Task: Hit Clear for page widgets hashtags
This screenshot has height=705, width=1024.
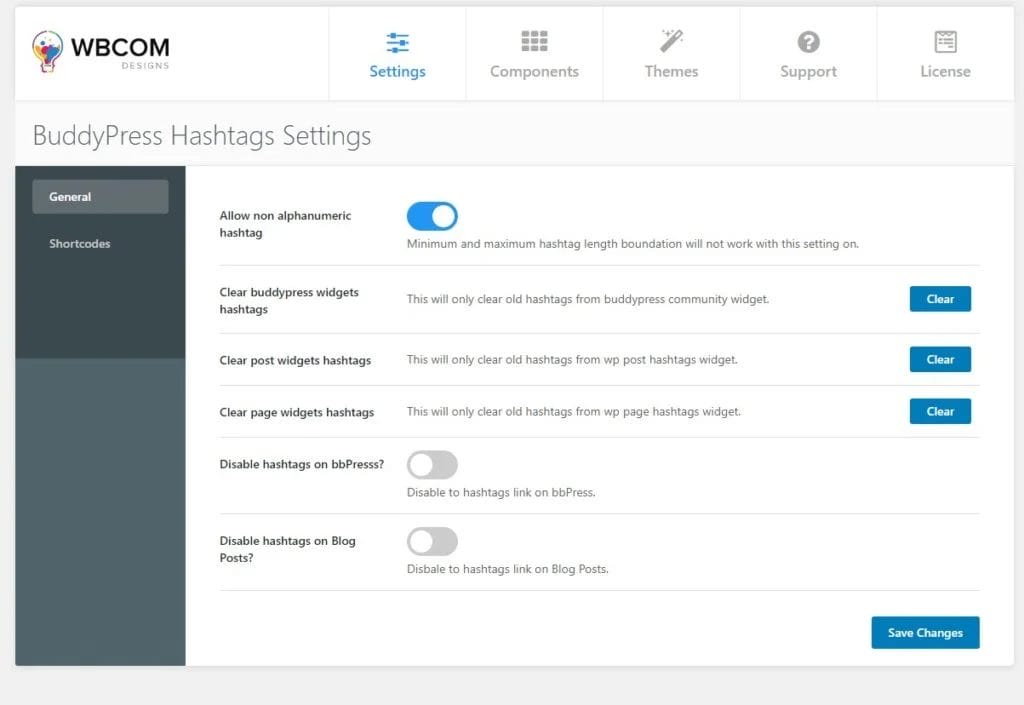Action: point(940,411)
